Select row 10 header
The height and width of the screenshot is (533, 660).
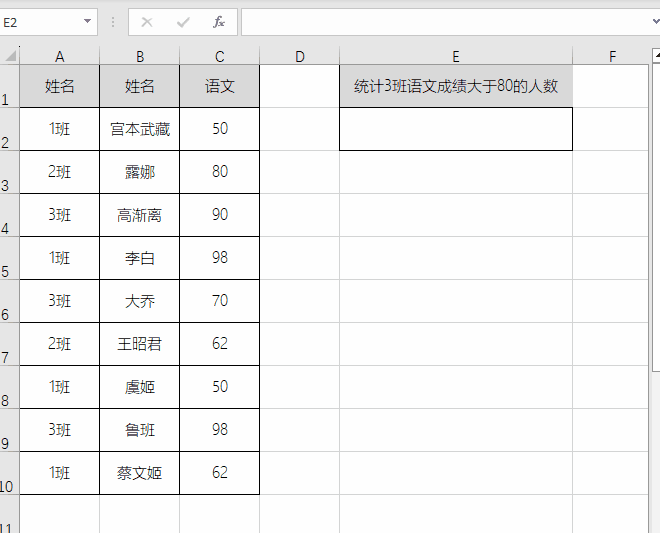[x=9, y=473]
